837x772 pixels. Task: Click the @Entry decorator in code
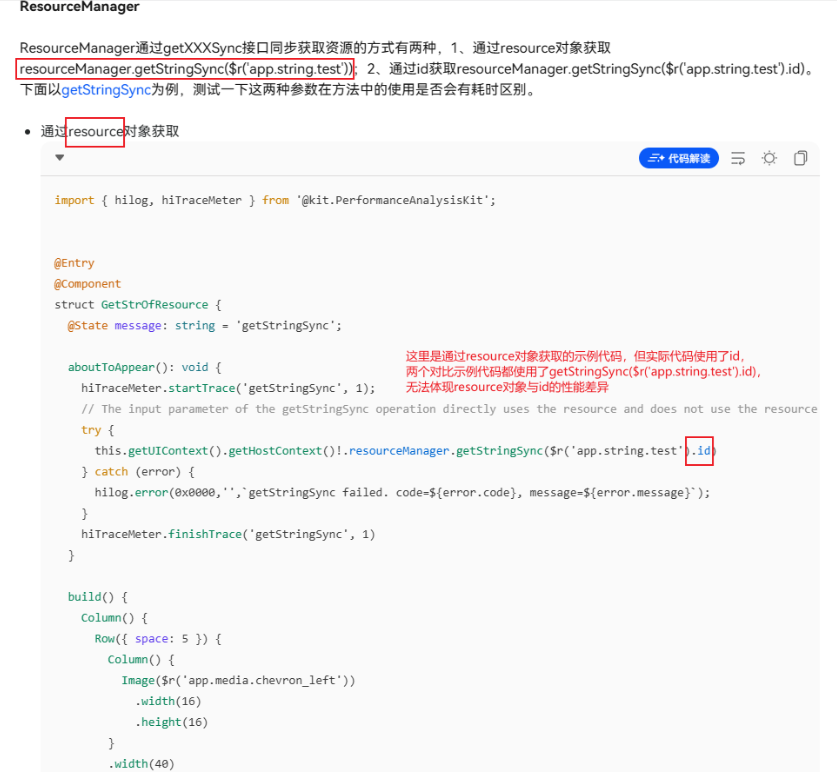(74, 263)
